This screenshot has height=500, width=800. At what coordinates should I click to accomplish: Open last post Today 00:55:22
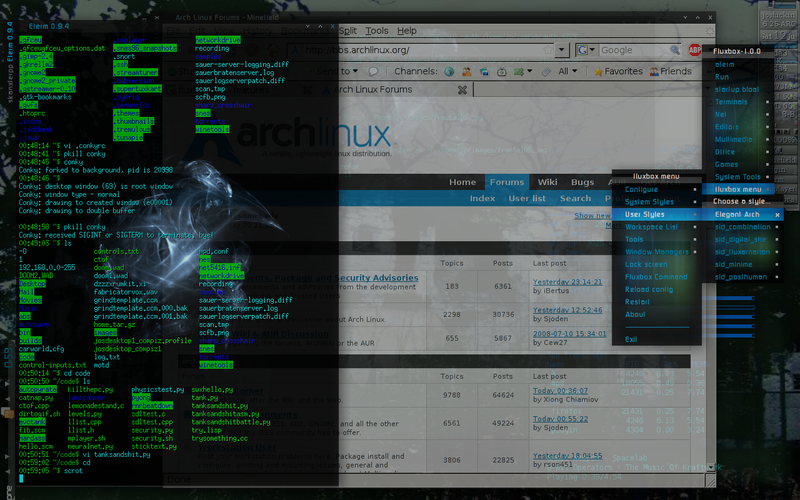pos(560,419)
